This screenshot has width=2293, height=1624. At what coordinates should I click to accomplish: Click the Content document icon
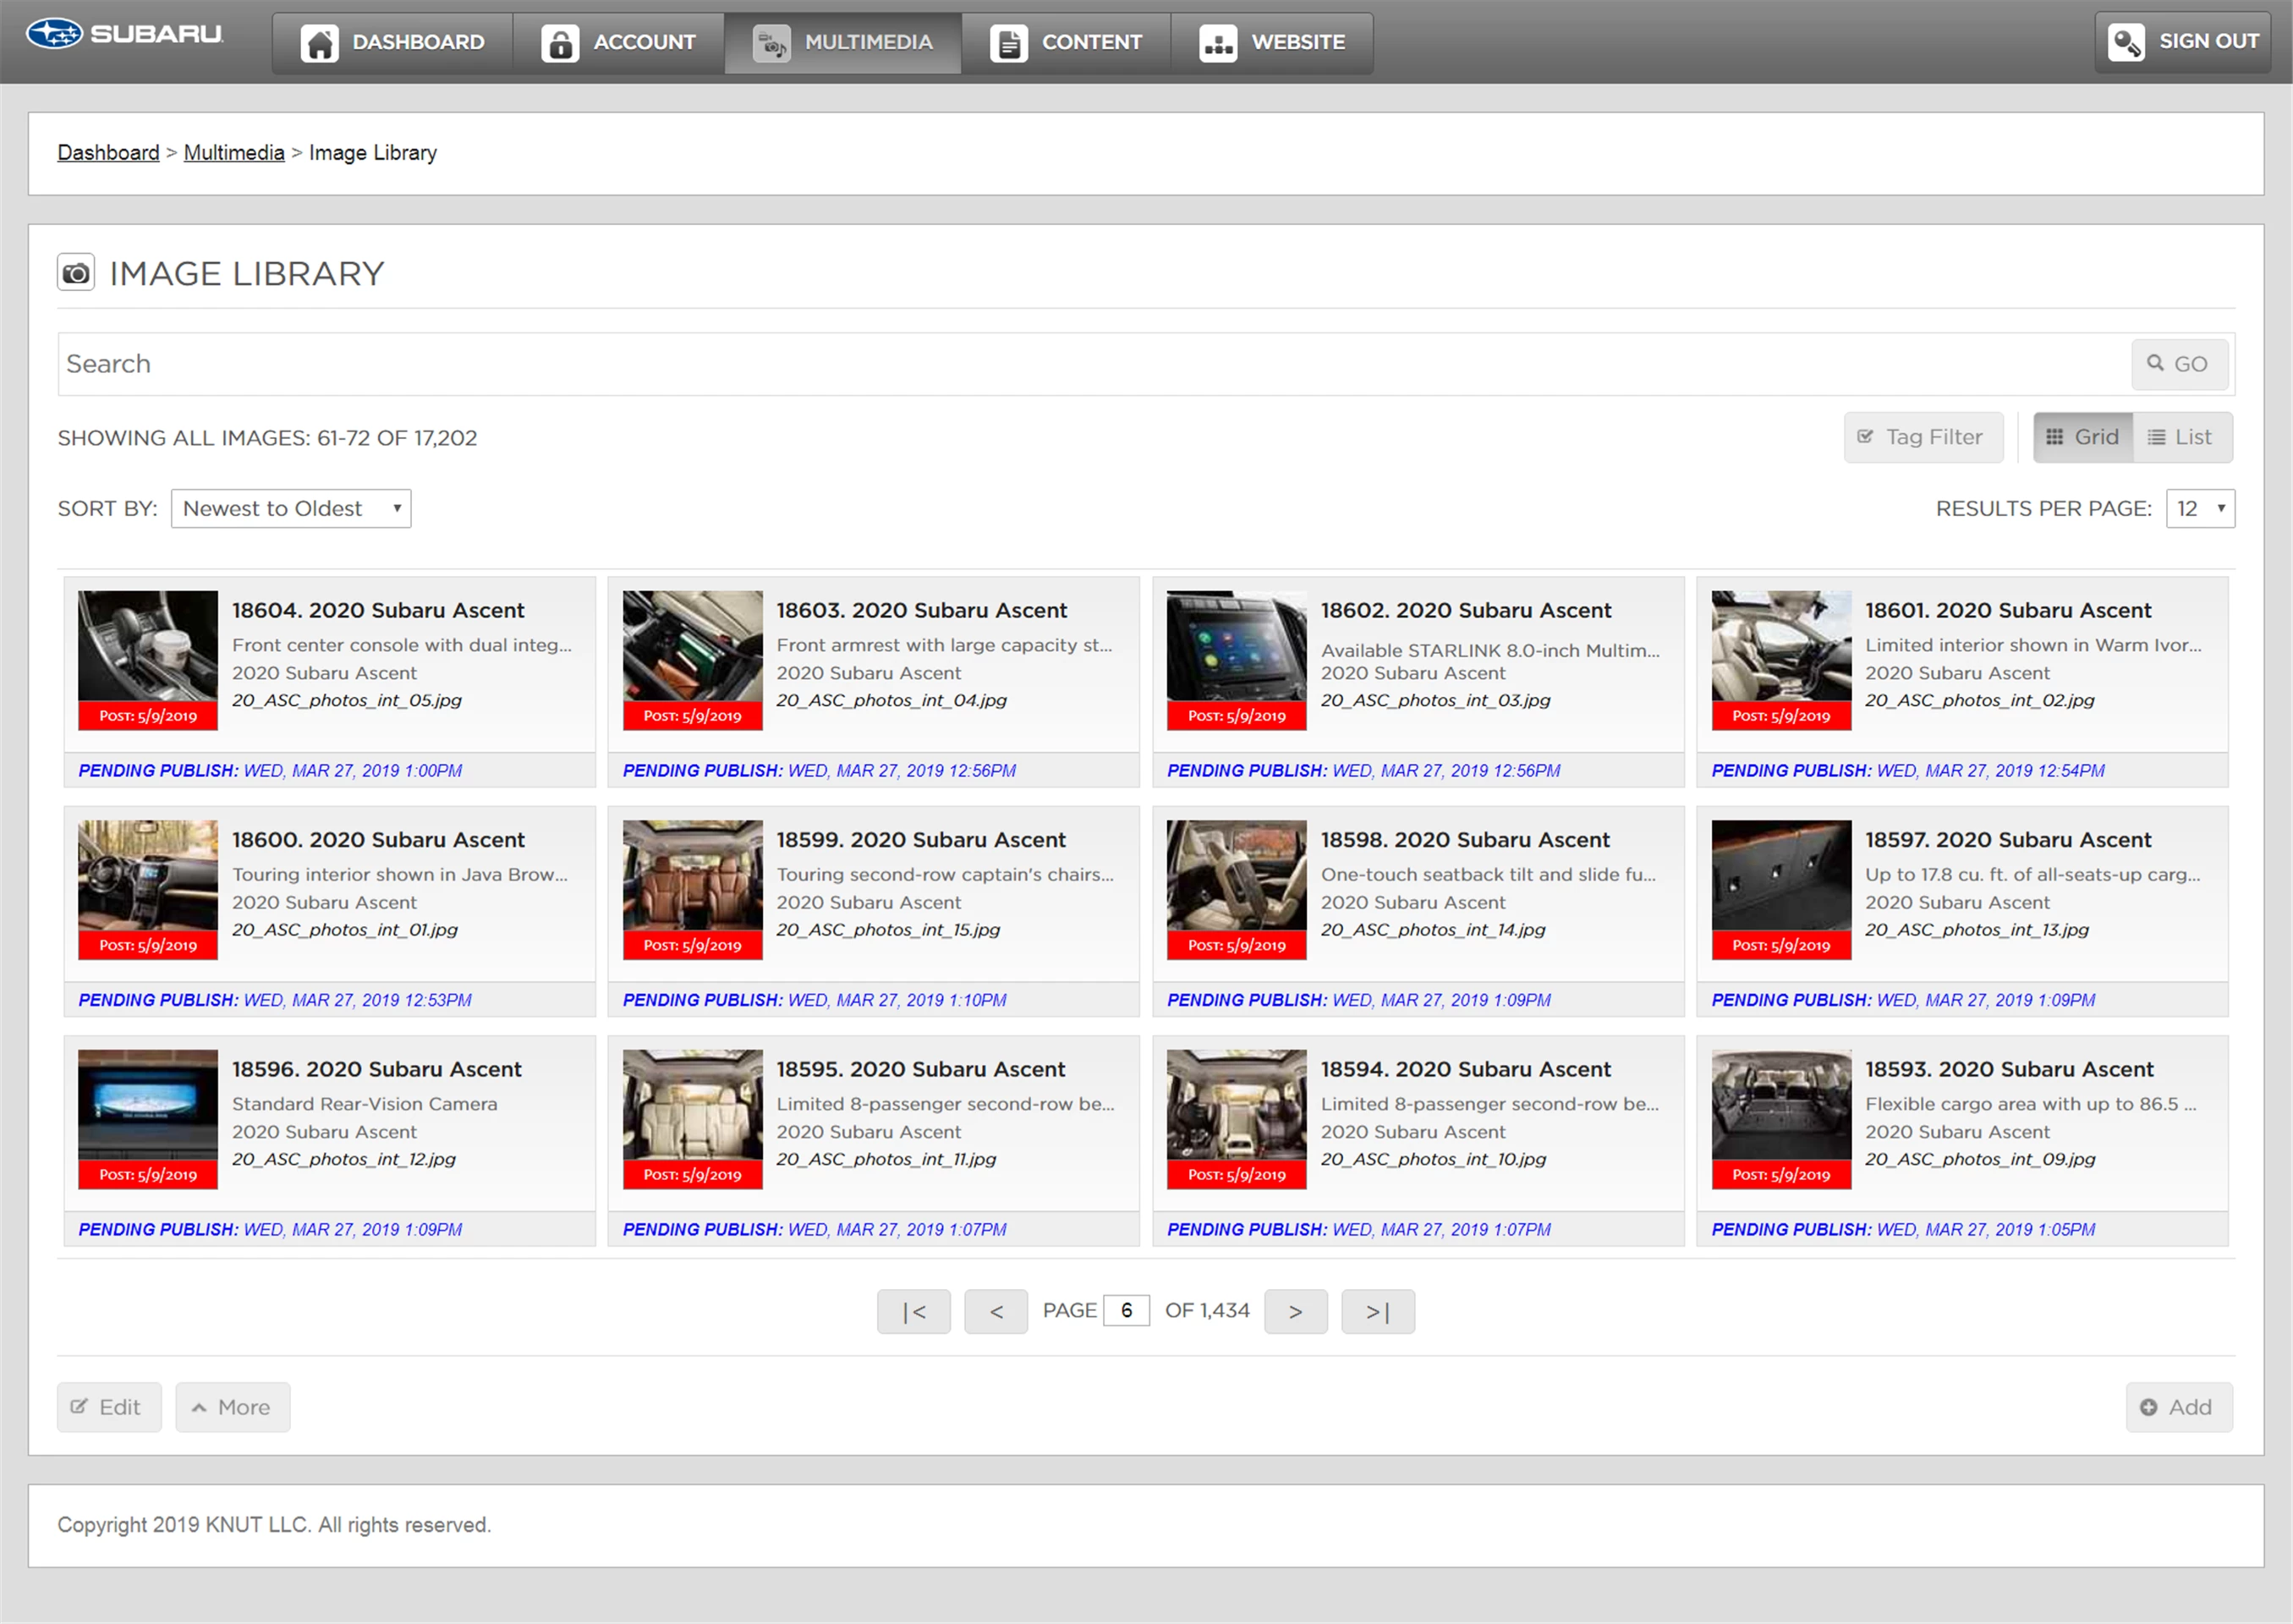1008,43
